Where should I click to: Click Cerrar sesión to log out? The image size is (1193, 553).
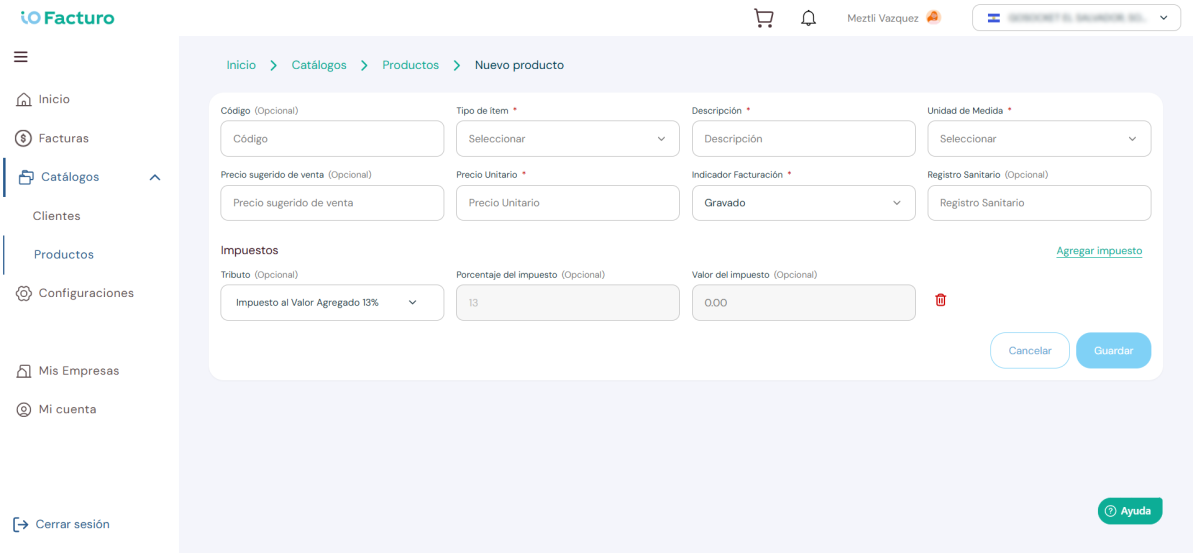coord(73,524)
